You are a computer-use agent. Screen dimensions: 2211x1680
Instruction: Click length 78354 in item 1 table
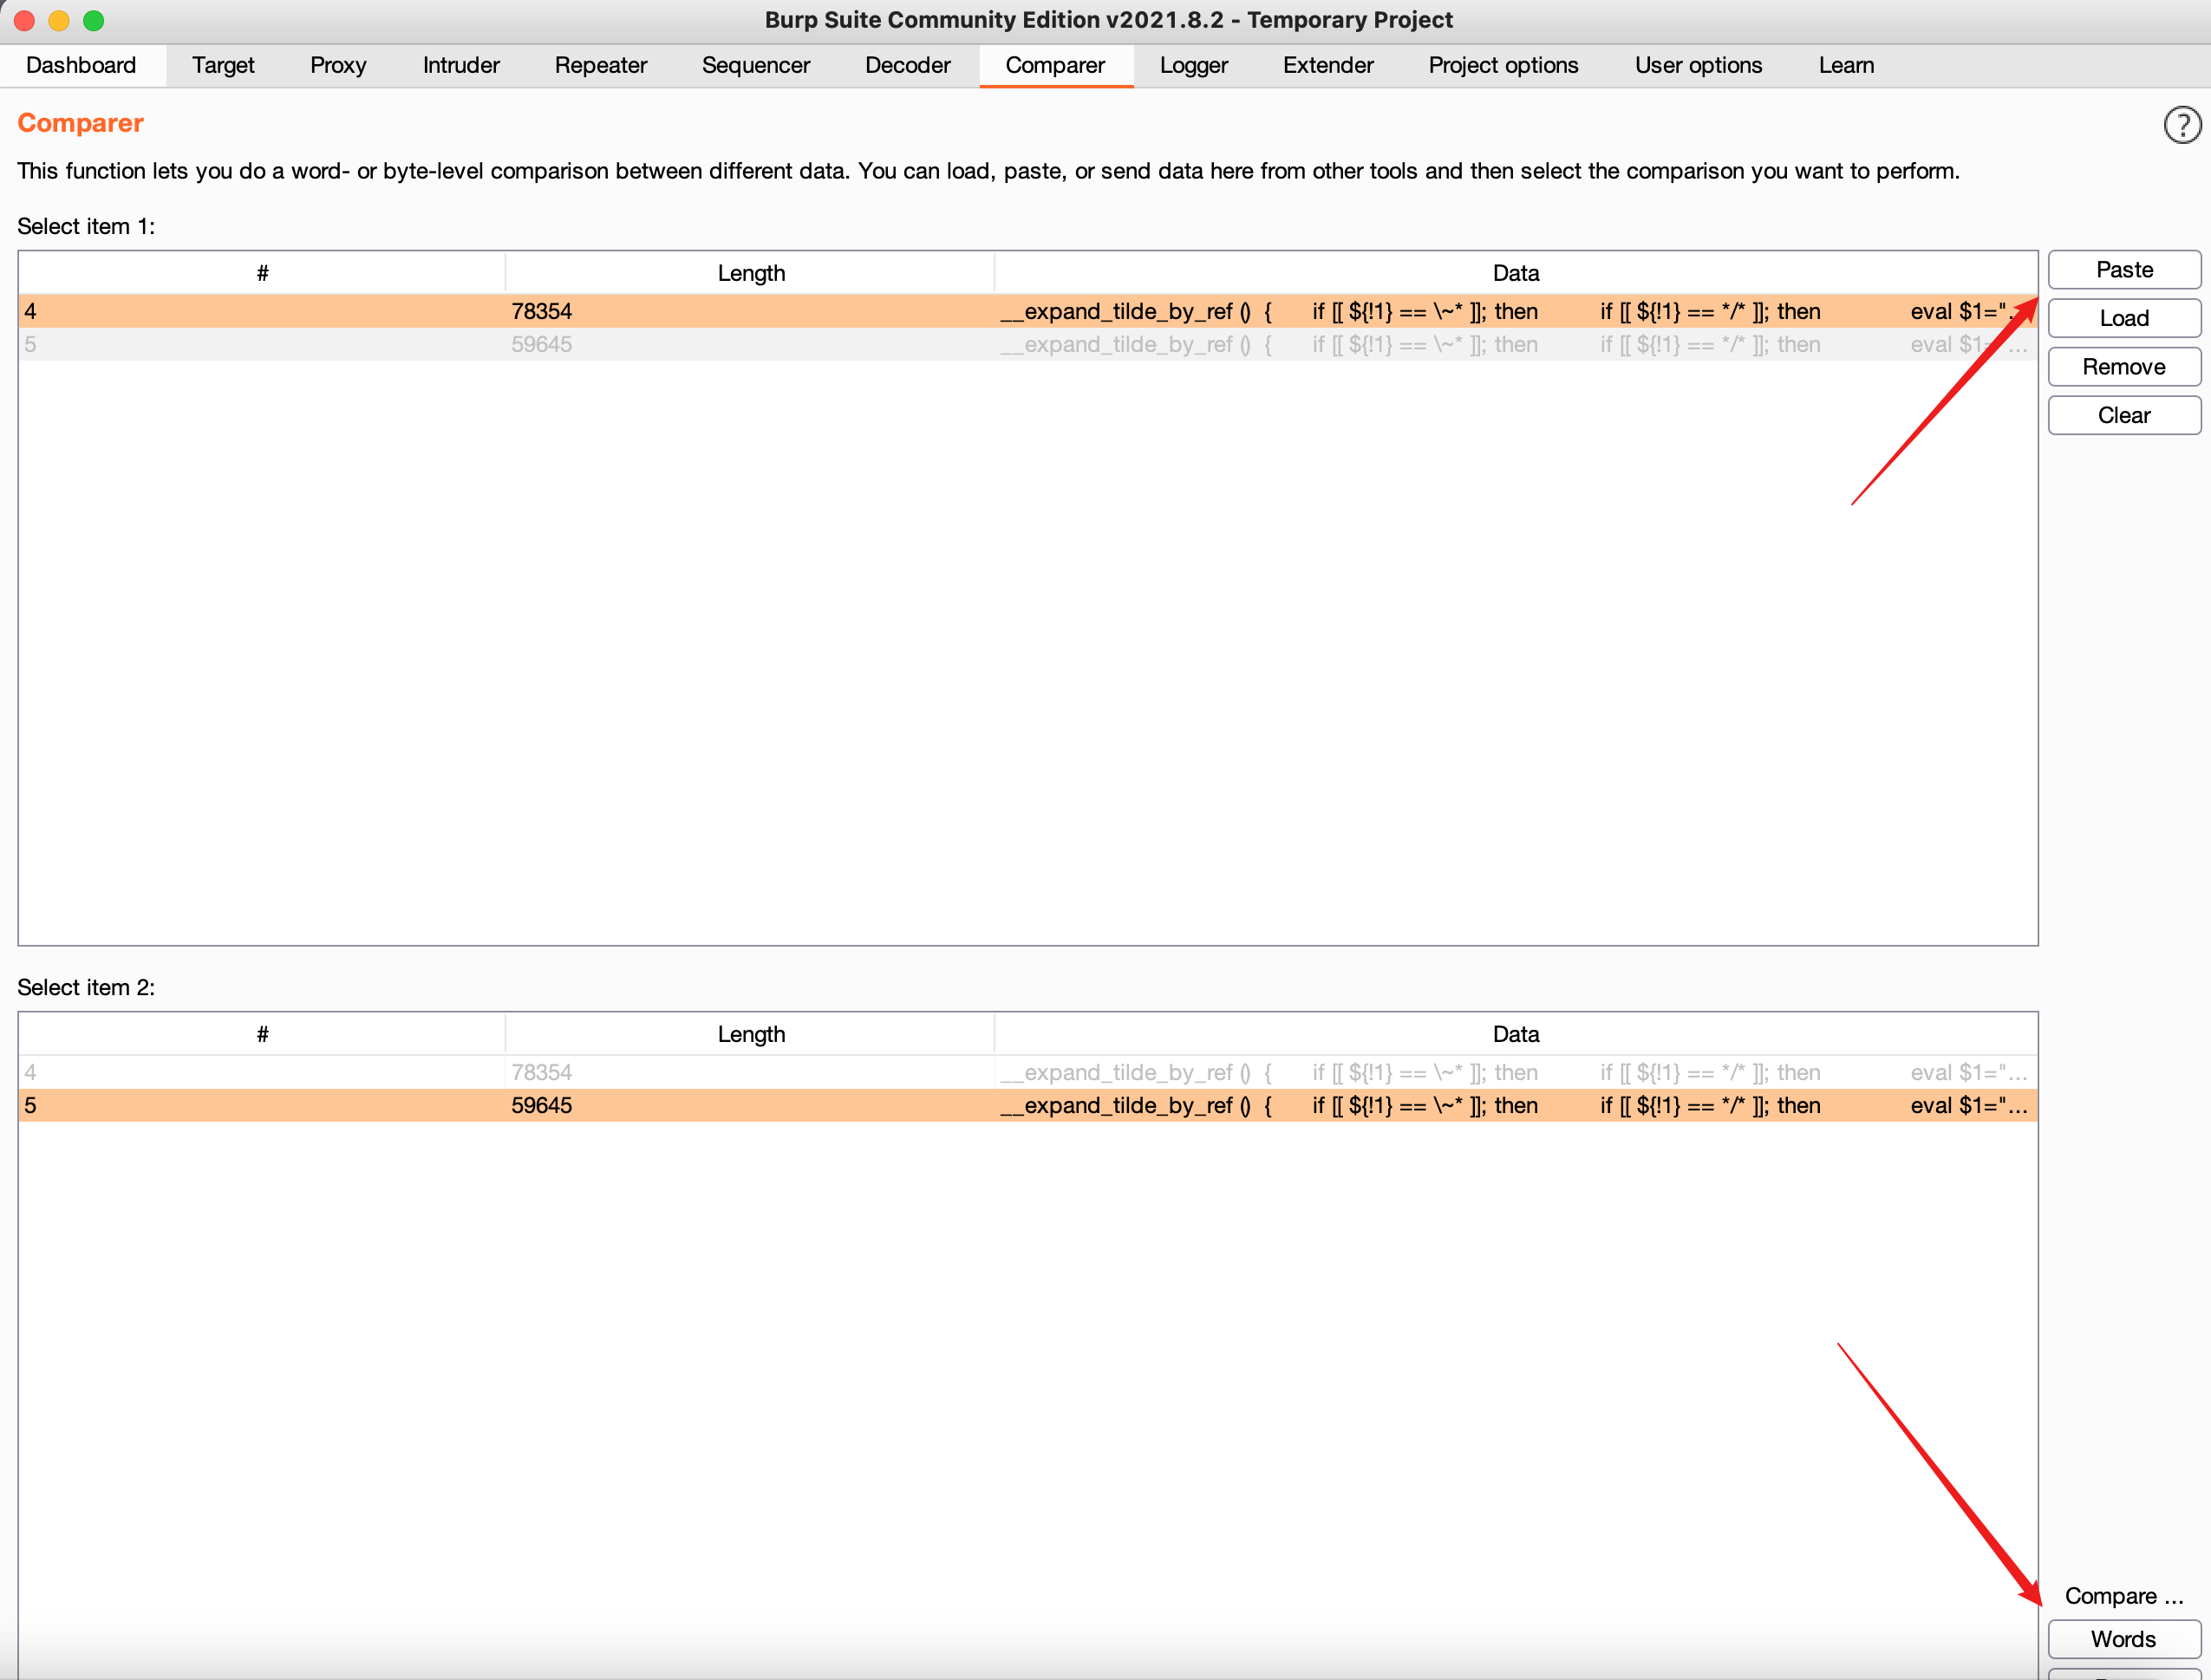[x=542, y=311]
